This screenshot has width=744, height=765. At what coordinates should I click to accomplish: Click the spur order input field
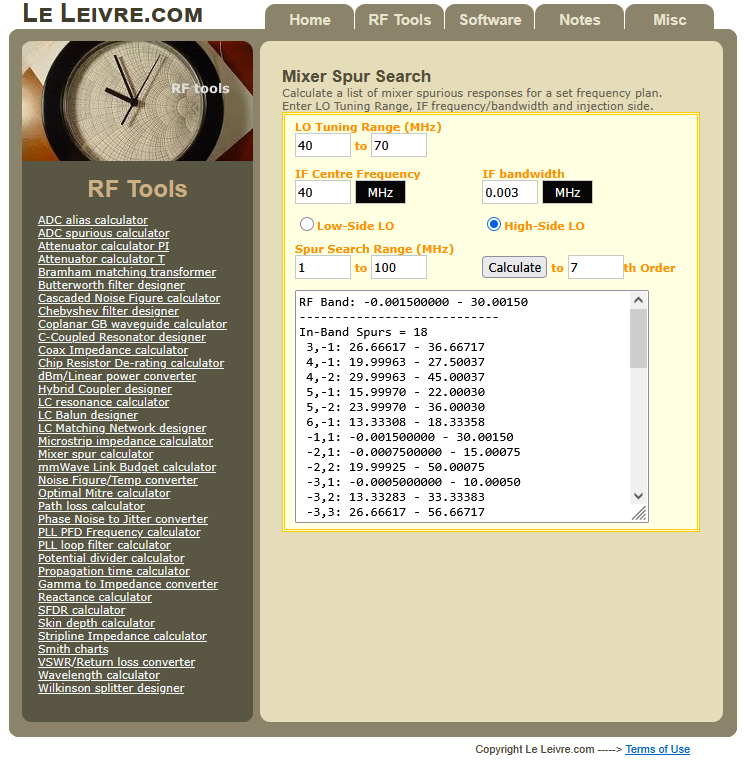[x=595, y=267]
